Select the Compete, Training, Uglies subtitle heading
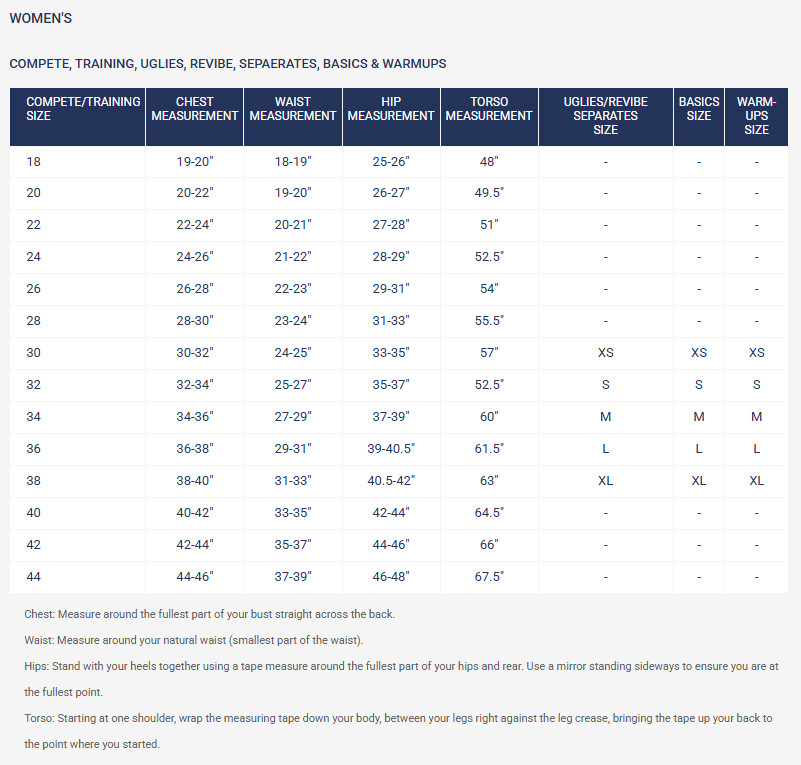801x765 pixels. coord(228,64)
